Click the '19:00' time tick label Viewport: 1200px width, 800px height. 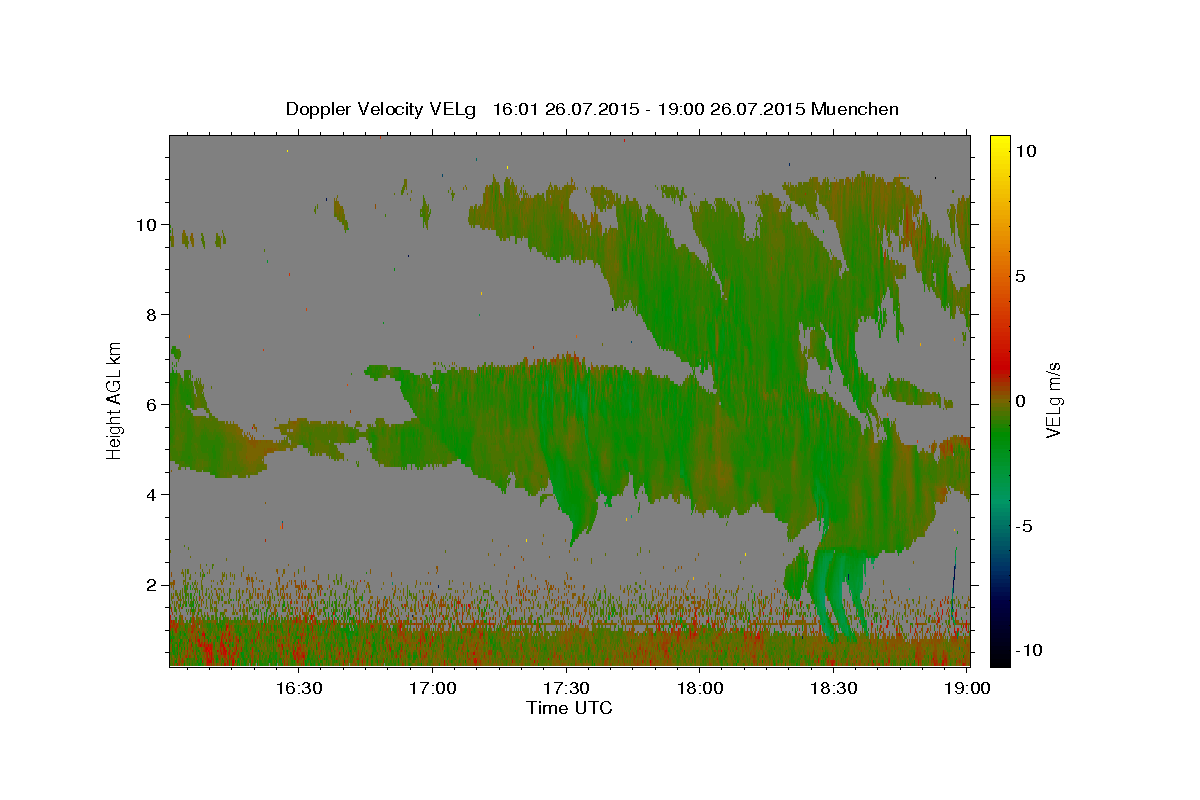click(x=968, y=688)
